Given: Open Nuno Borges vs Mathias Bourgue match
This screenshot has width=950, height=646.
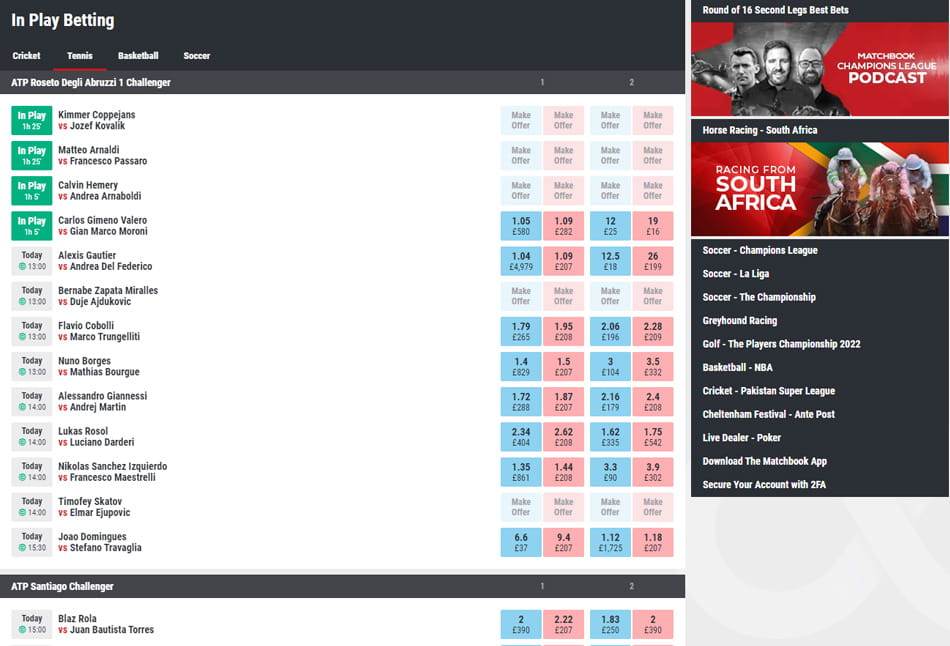Looking at the screenshot, I should click(x=99, y=366).
